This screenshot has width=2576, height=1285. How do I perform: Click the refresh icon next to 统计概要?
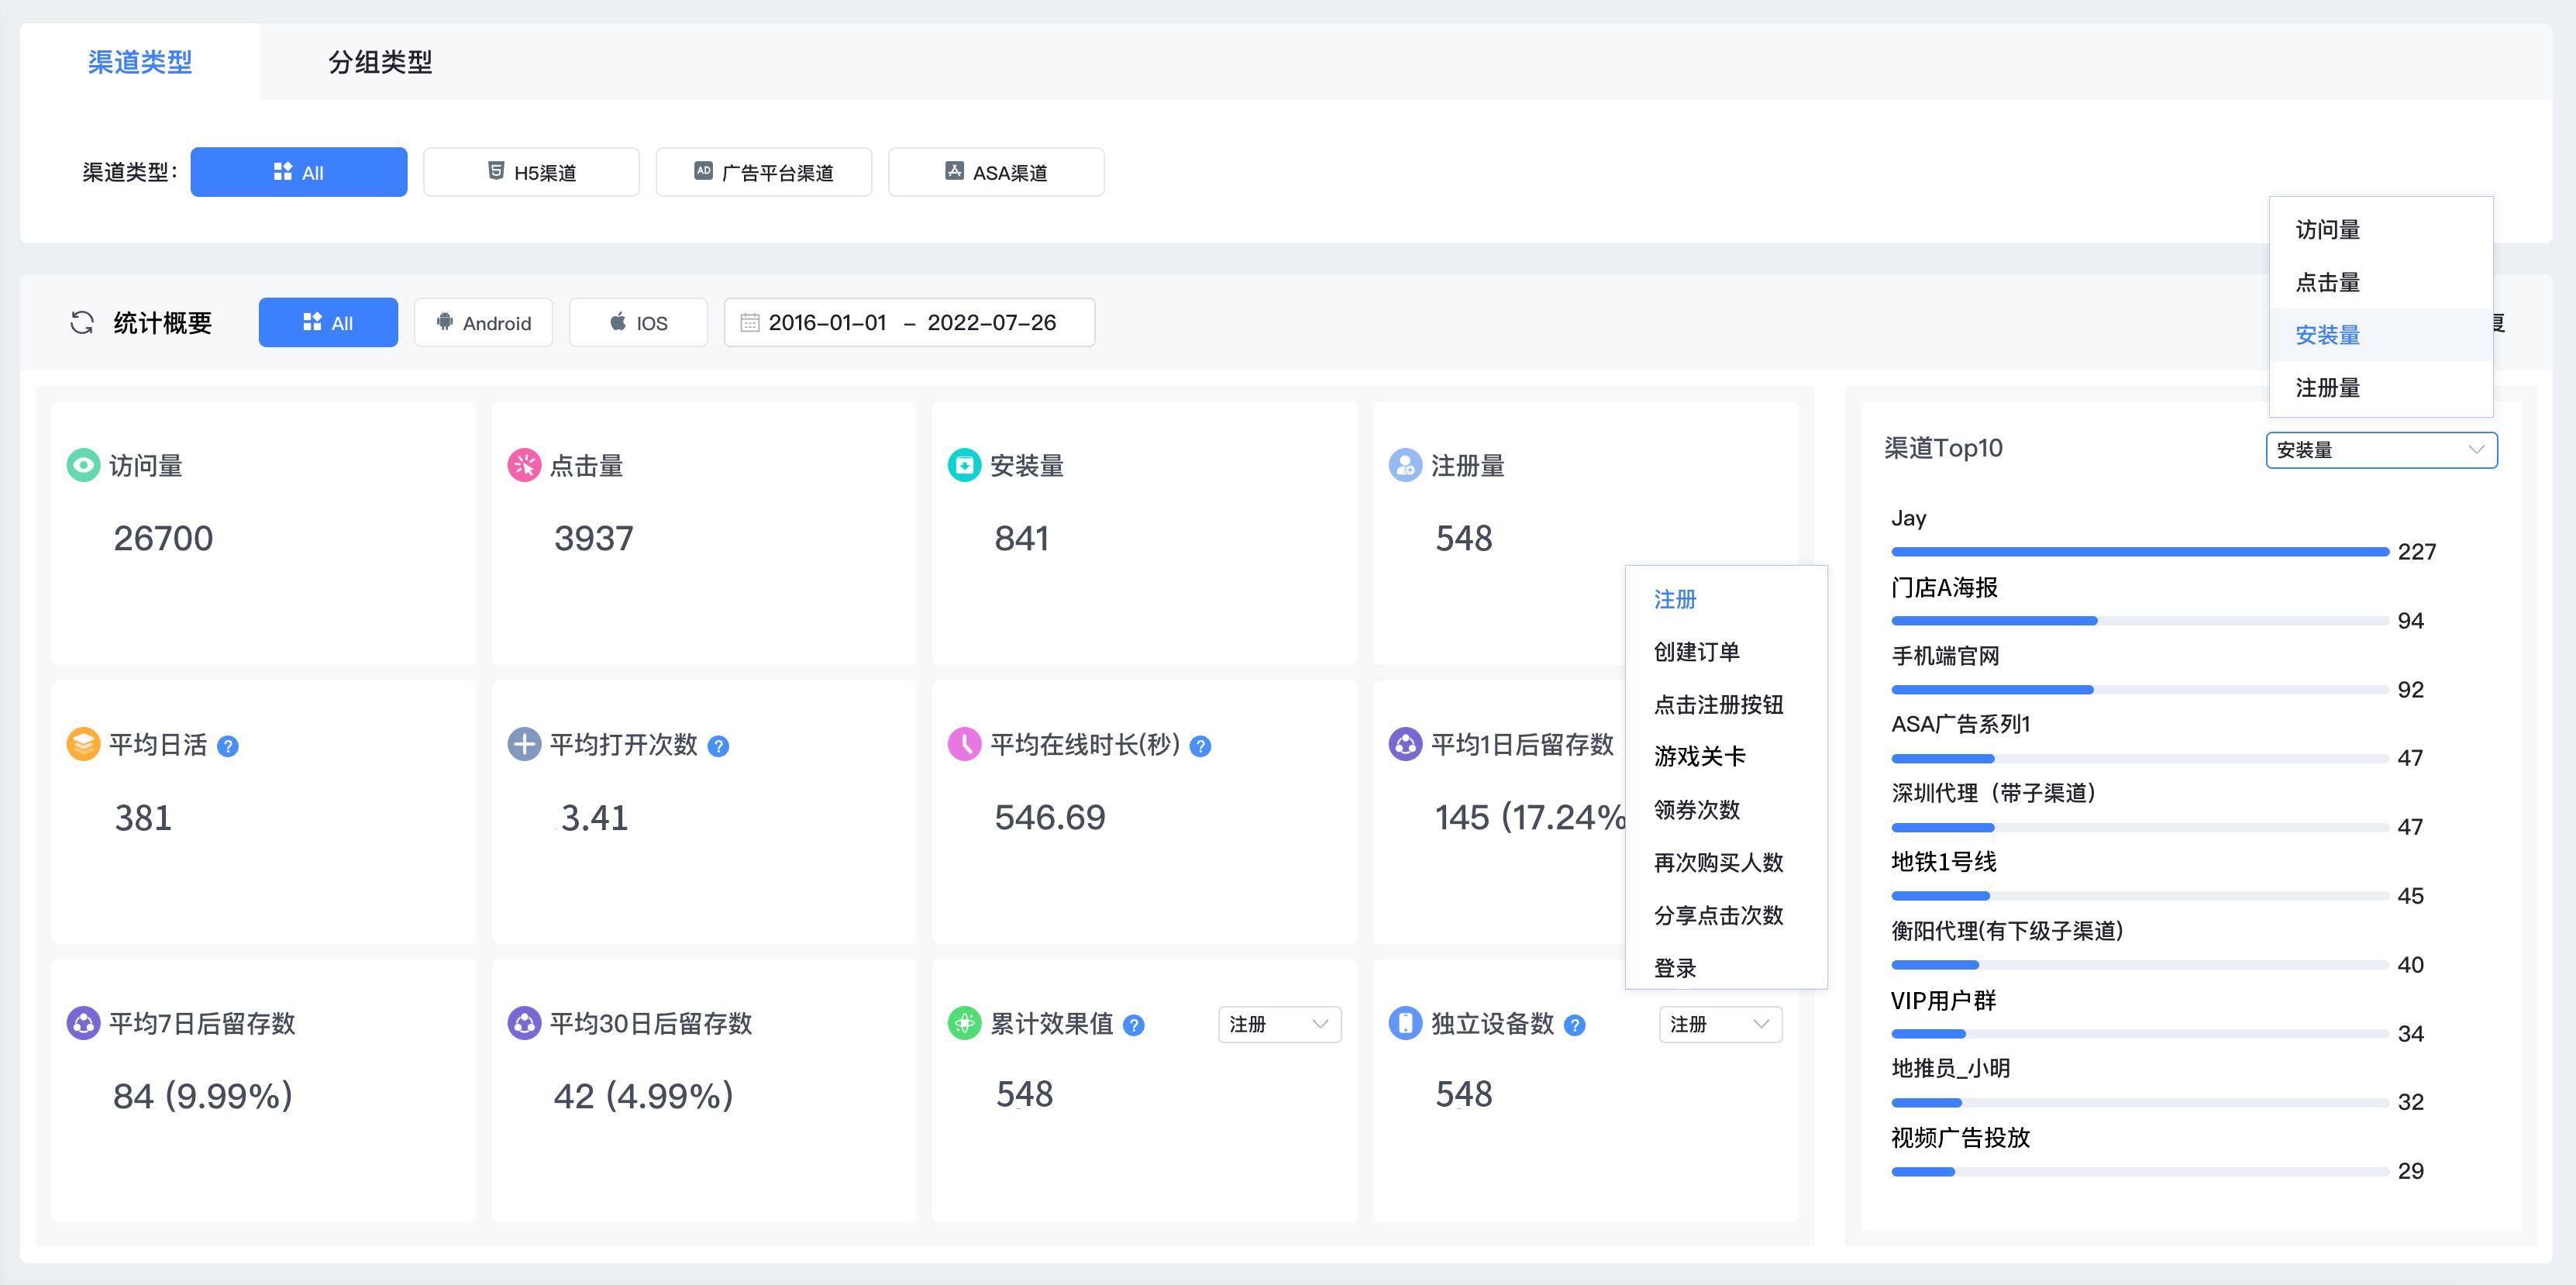tap(83, 322)
